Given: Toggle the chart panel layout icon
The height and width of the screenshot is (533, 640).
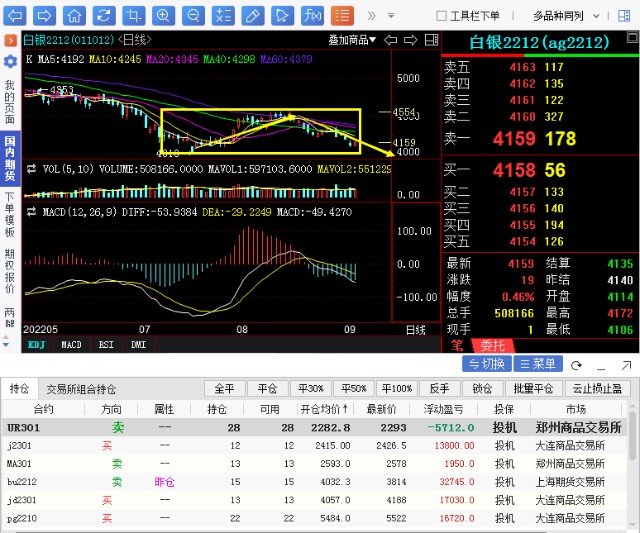Looking at the screenshot, I should point(431,40).
